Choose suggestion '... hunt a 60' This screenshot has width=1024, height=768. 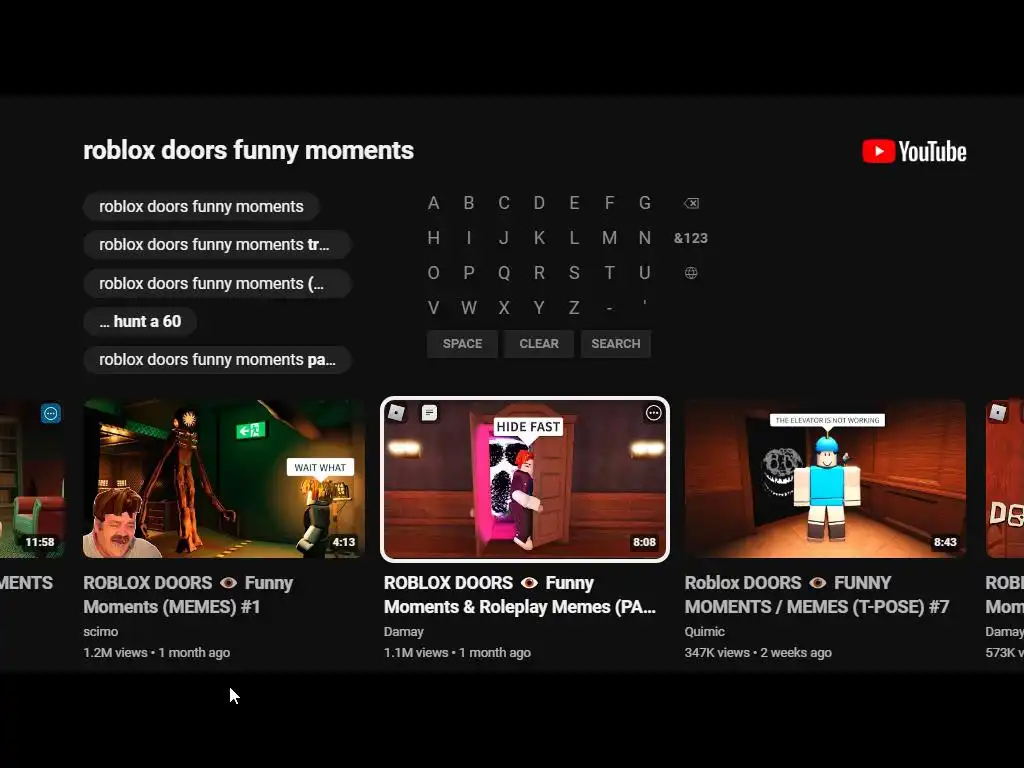(x=140, y=321)
